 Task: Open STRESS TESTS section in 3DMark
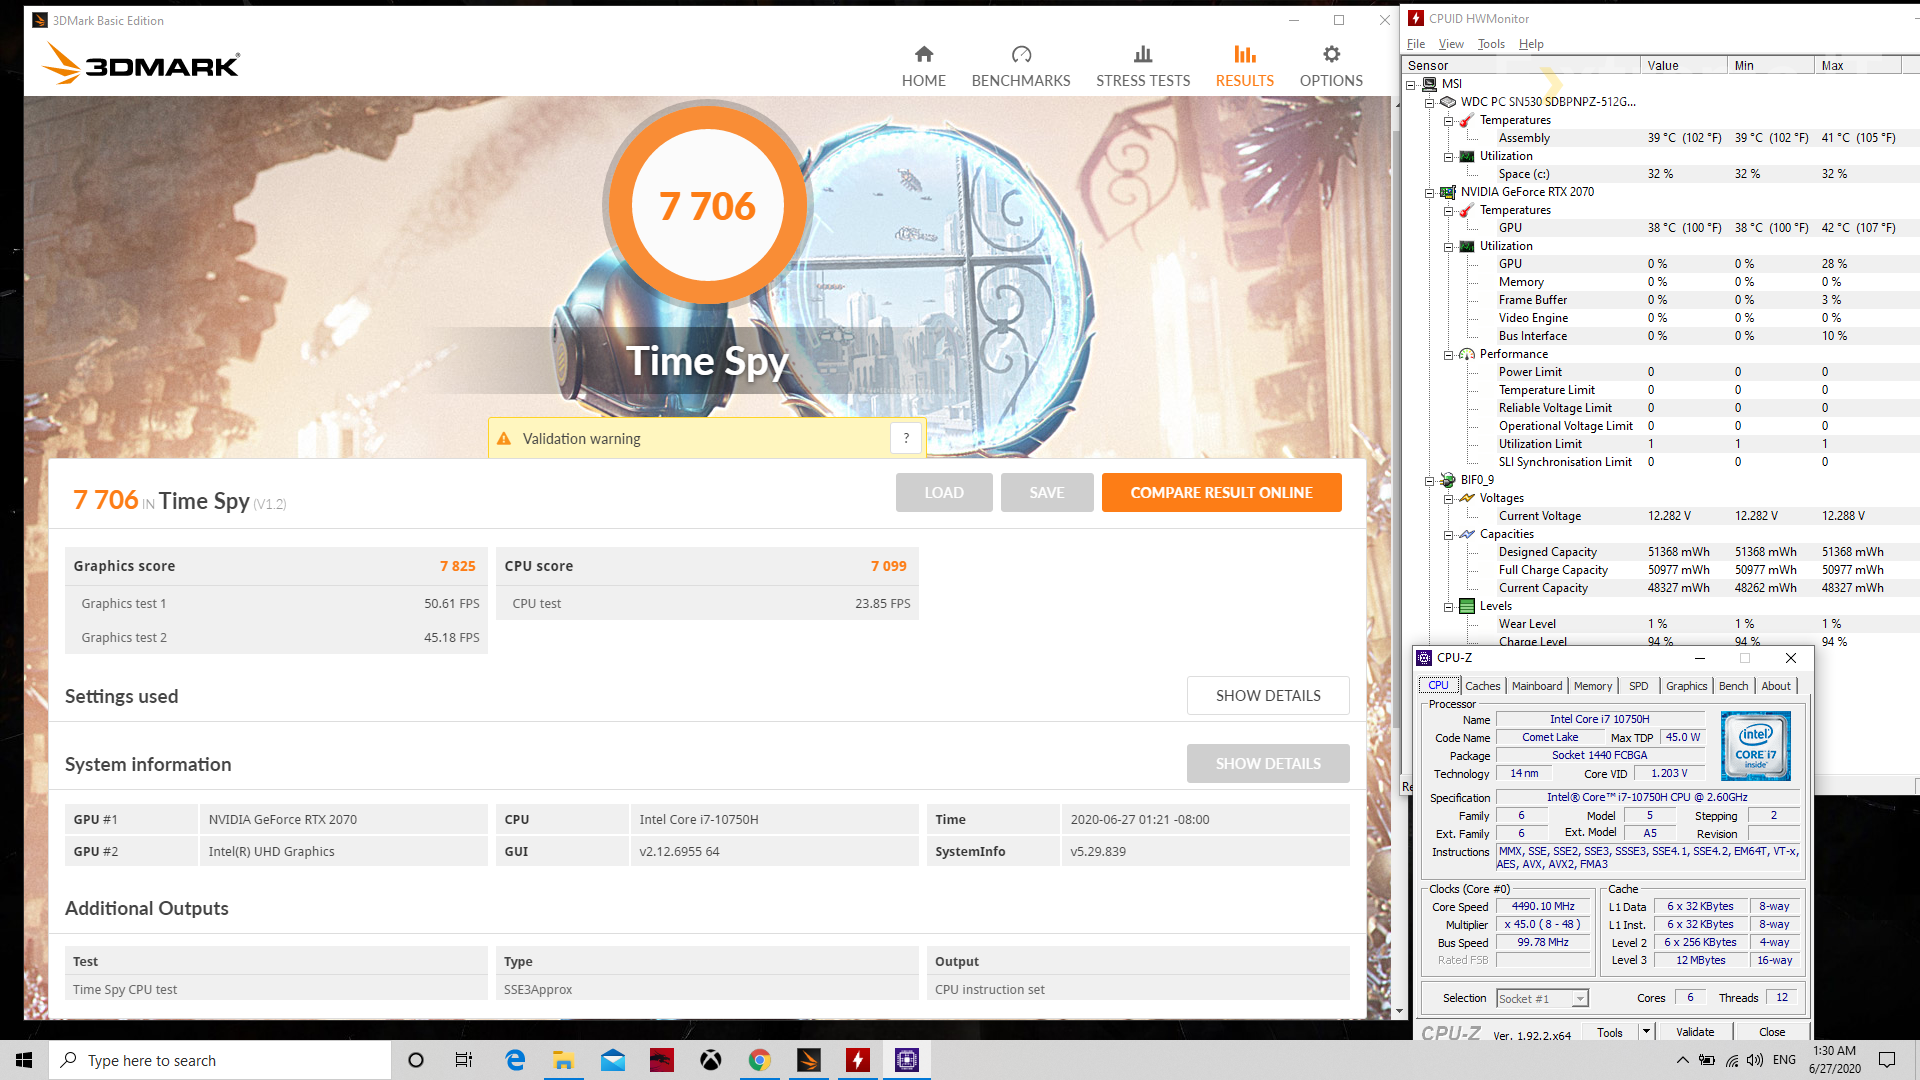click(1143, 67)
